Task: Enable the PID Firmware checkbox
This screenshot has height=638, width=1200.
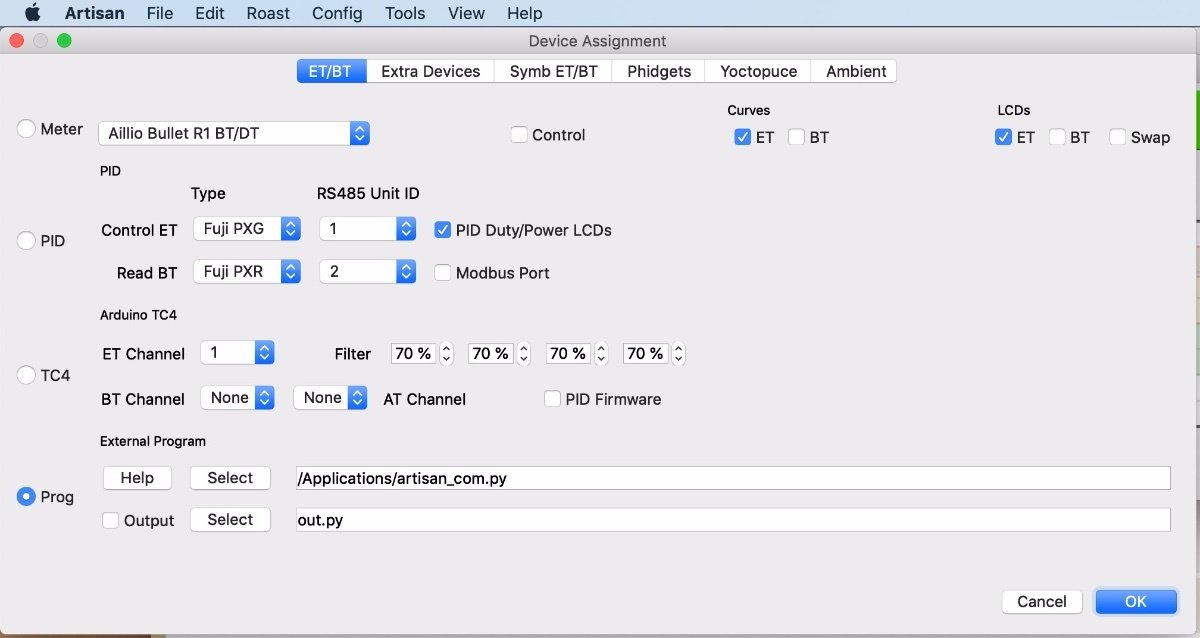Action: click(552, 399)
